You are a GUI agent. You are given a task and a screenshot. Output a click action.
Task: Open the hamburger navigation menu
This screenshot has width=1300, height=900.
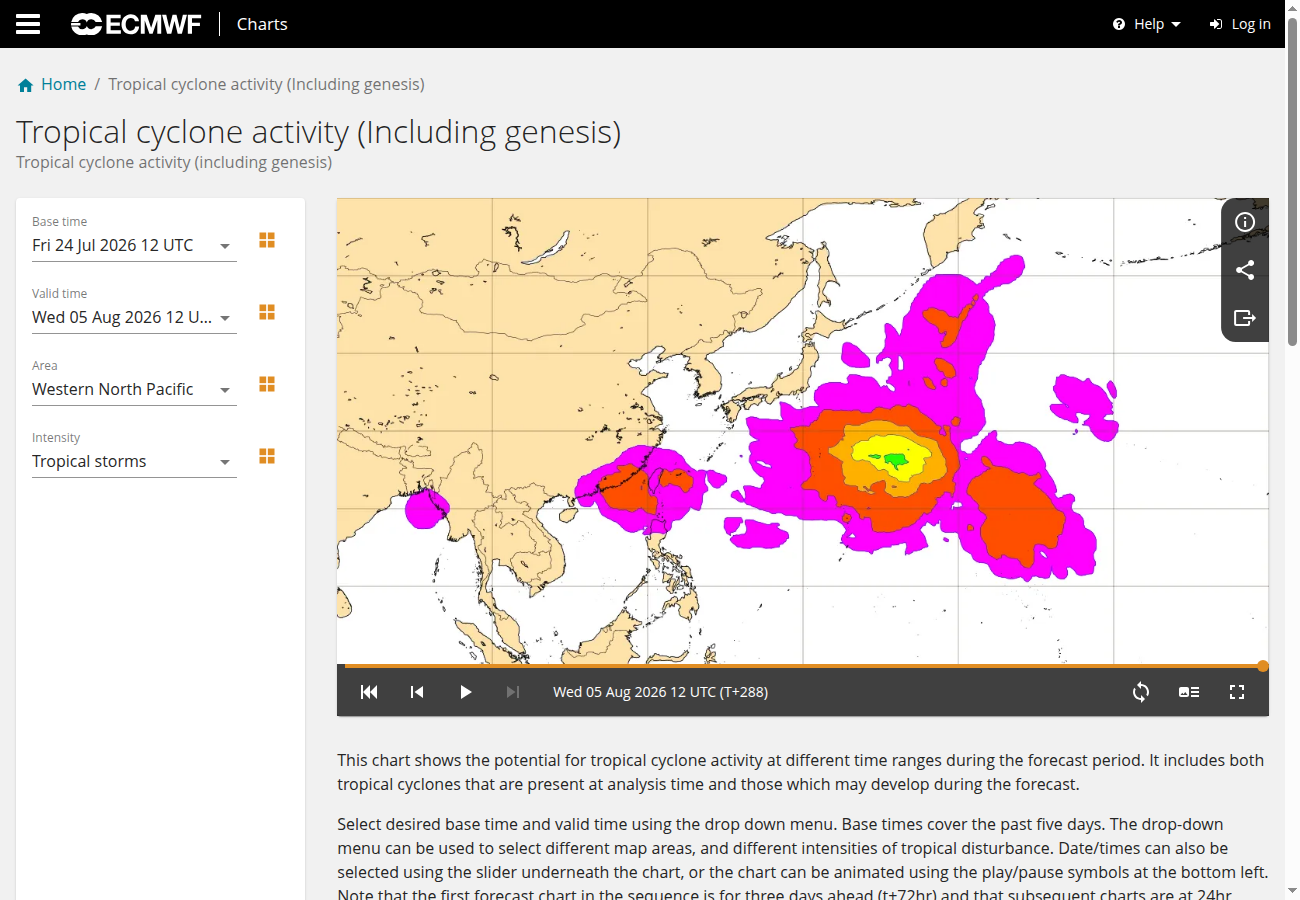point(28,24)
